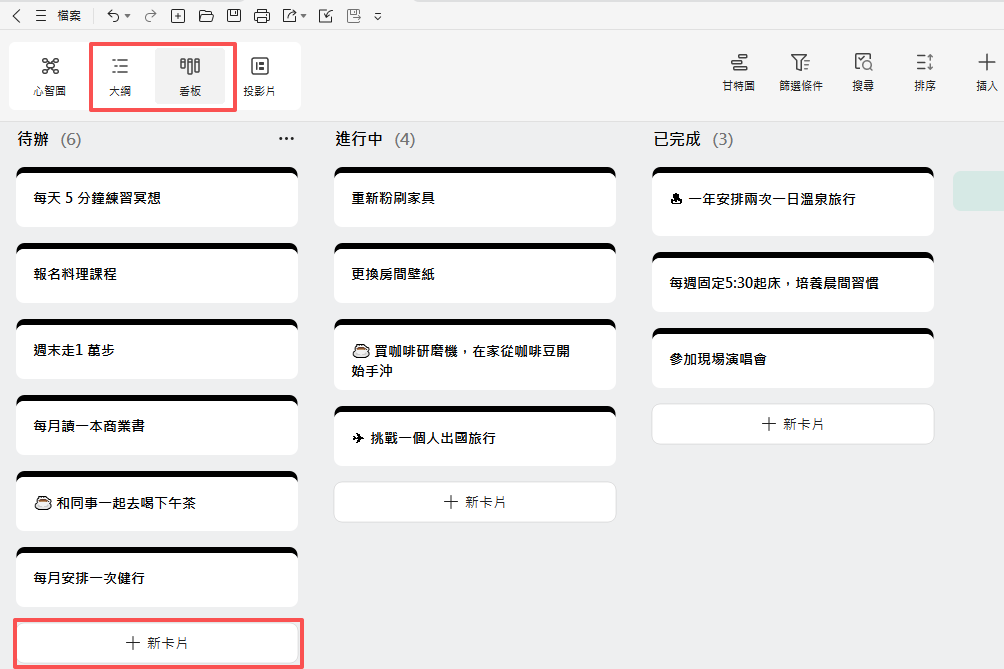The height and width of the screenshot is (669, 1004).
Task: Open the export dropdown arrow
Action: coord(303,15)
